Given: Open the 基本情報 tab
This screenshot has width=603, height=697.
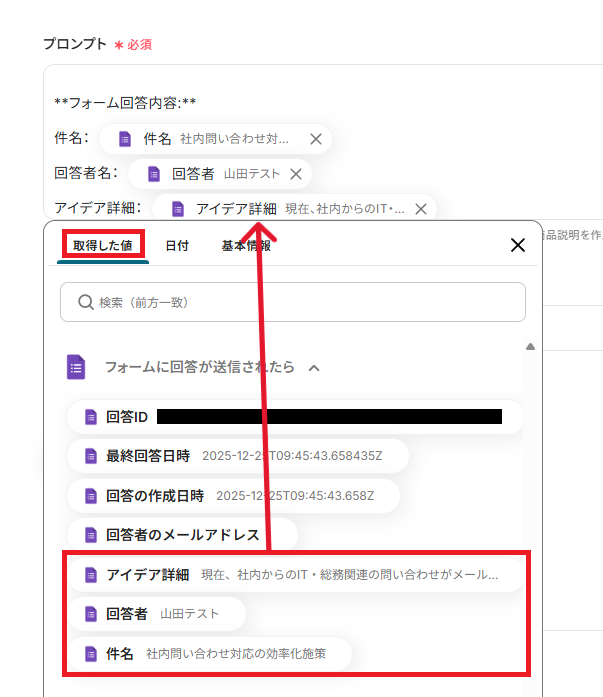Looking at the screenshot, I should click(246, 245).
